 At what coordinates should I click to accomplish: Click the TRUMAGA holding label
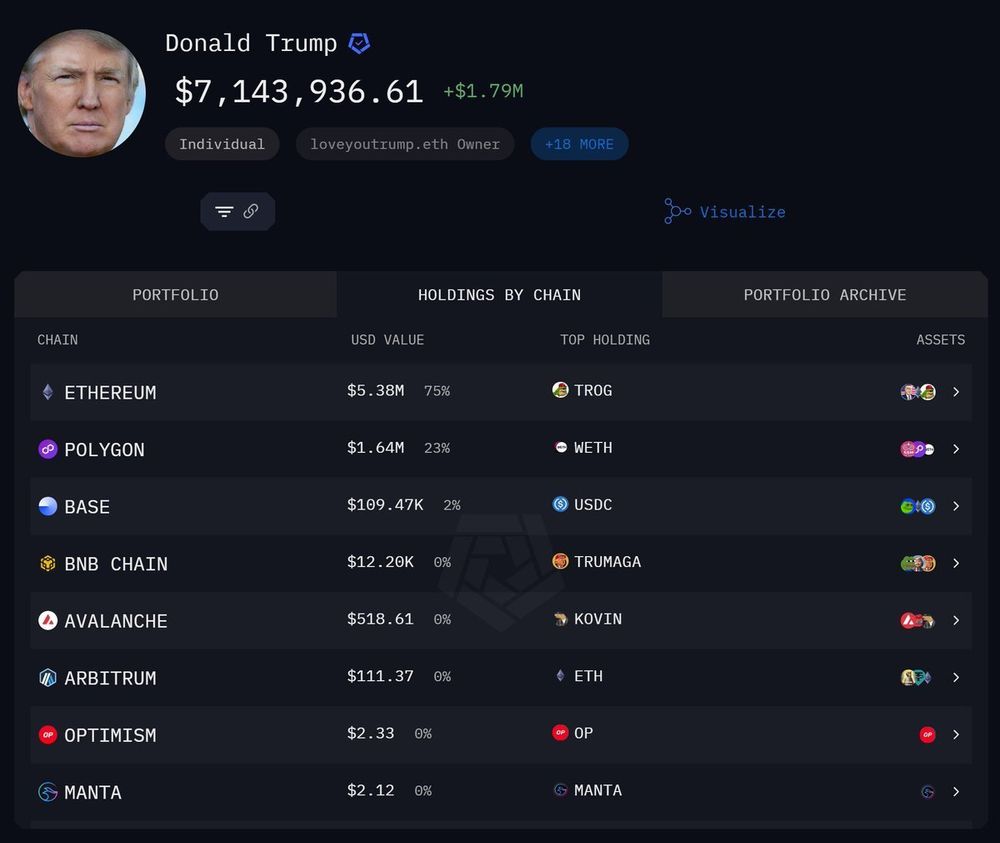click(608, 562)
